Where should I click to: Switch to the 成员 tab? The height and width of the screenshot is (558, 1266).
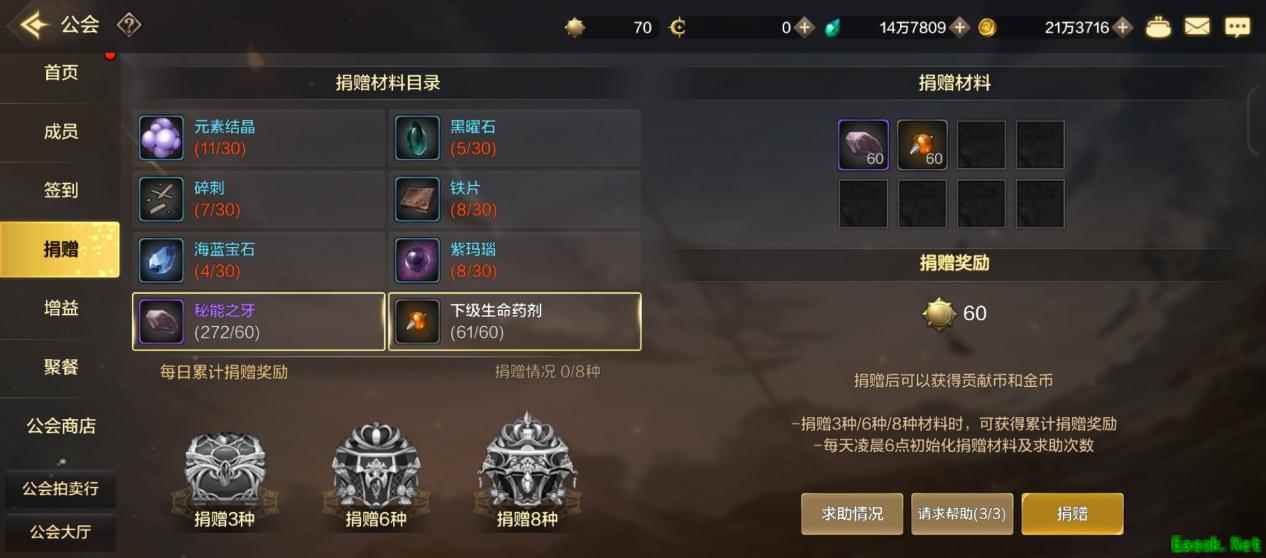60,132
